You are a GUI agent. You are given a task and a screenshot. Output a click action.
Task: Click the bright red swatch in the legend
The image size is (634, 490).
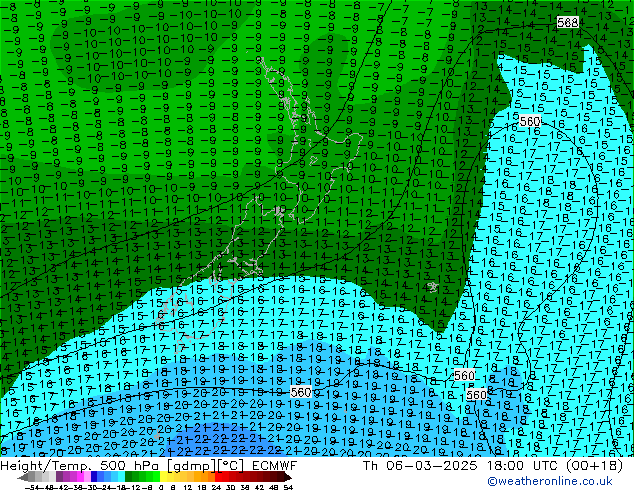[218, 478]
